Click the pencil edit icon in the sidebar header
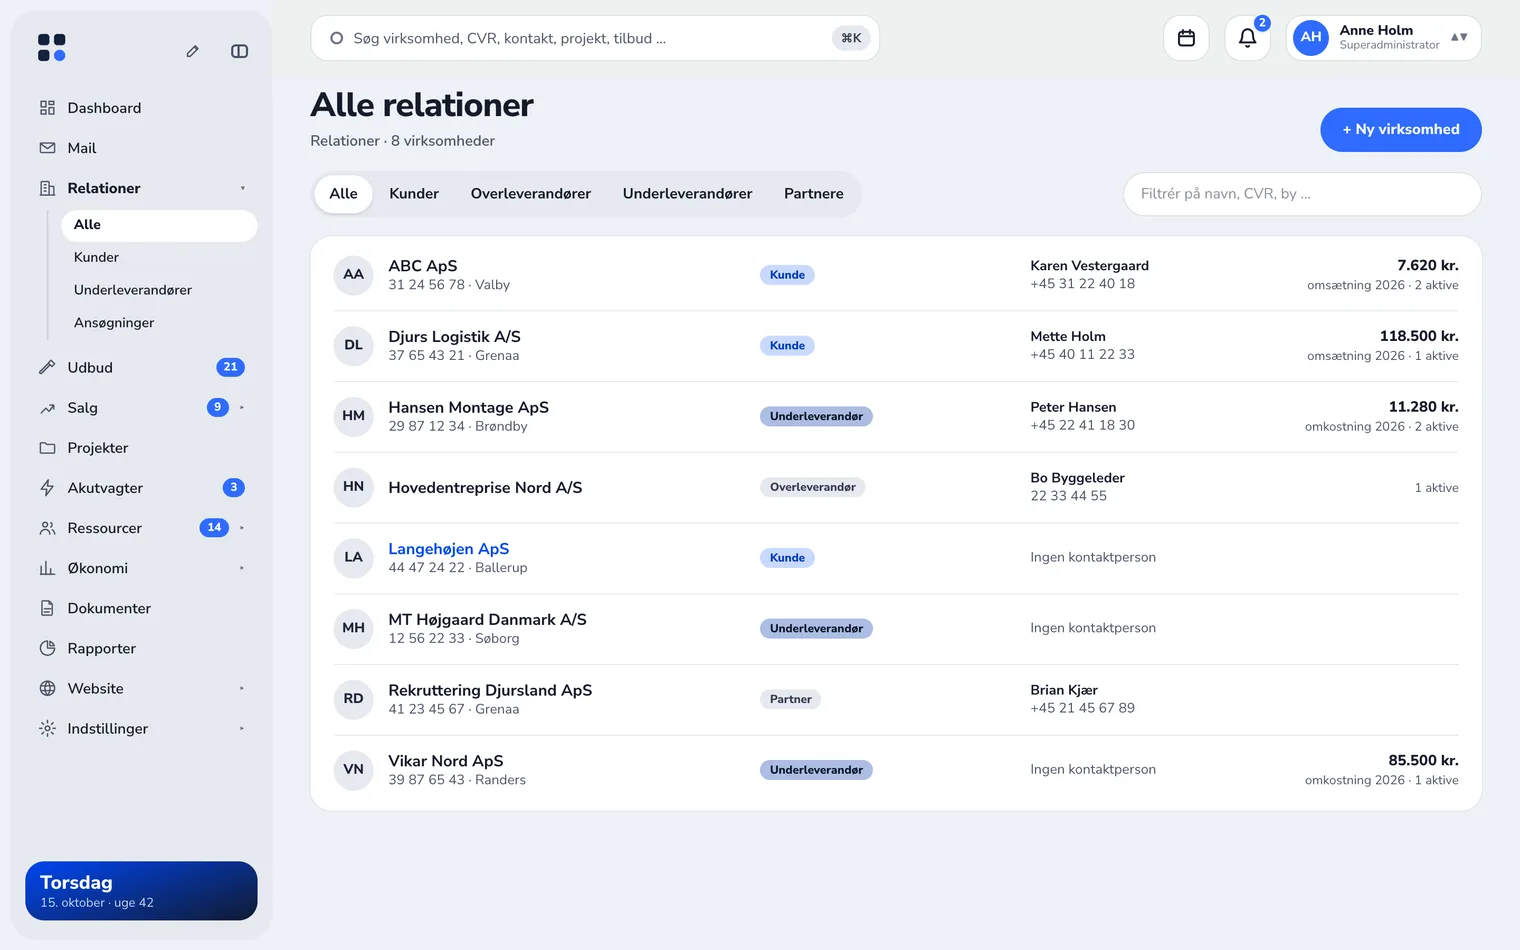 pyautogui.click(x=193, y=51)
